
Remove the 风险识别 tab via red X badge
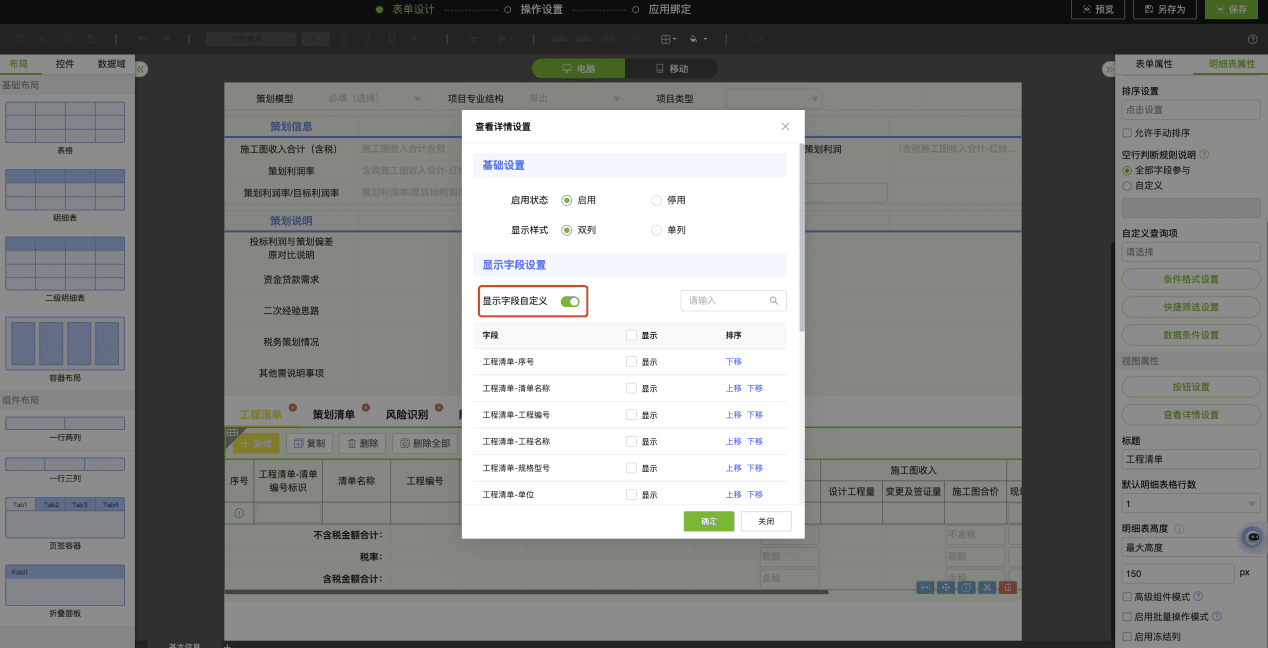point(439,407)
